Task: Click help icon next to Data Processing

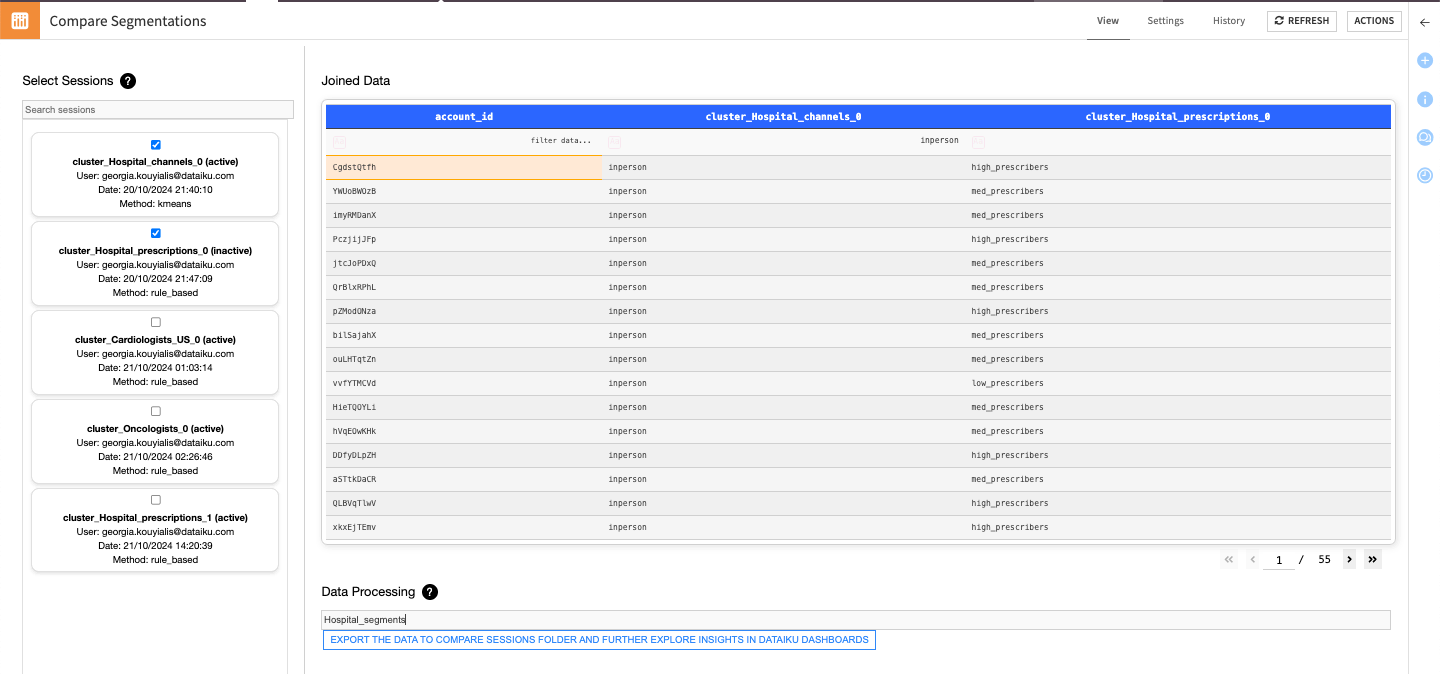Action: (x=430, y=592)
